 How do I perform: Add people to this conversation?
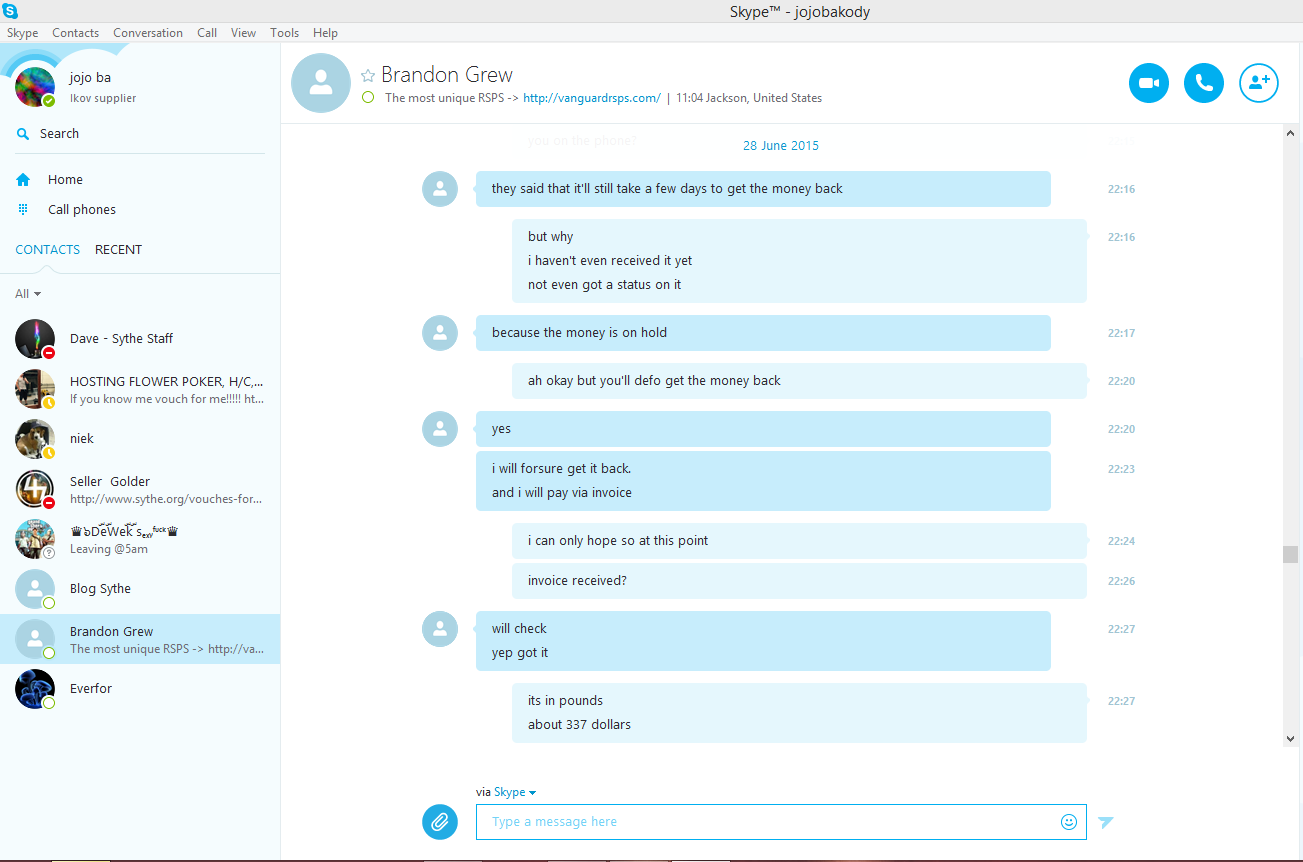(x=1259, y=83)
